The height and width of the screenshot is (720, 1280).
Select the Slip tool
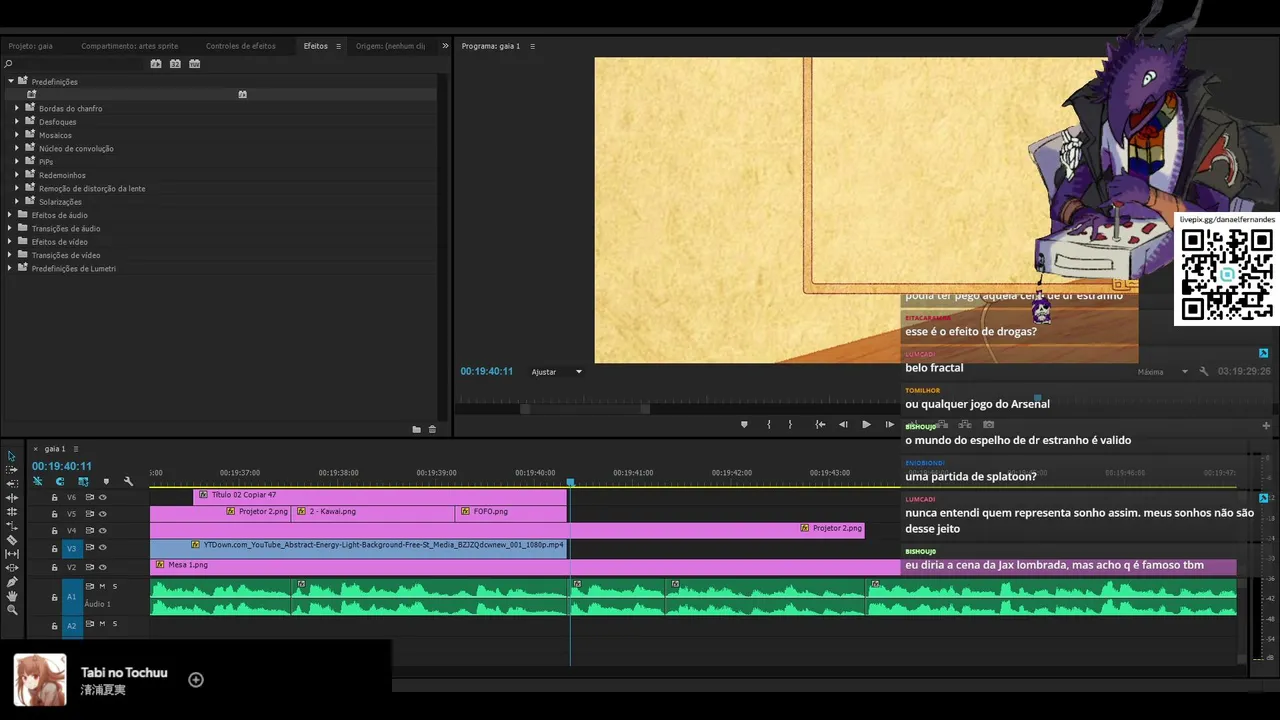click(x=12, y=554)
